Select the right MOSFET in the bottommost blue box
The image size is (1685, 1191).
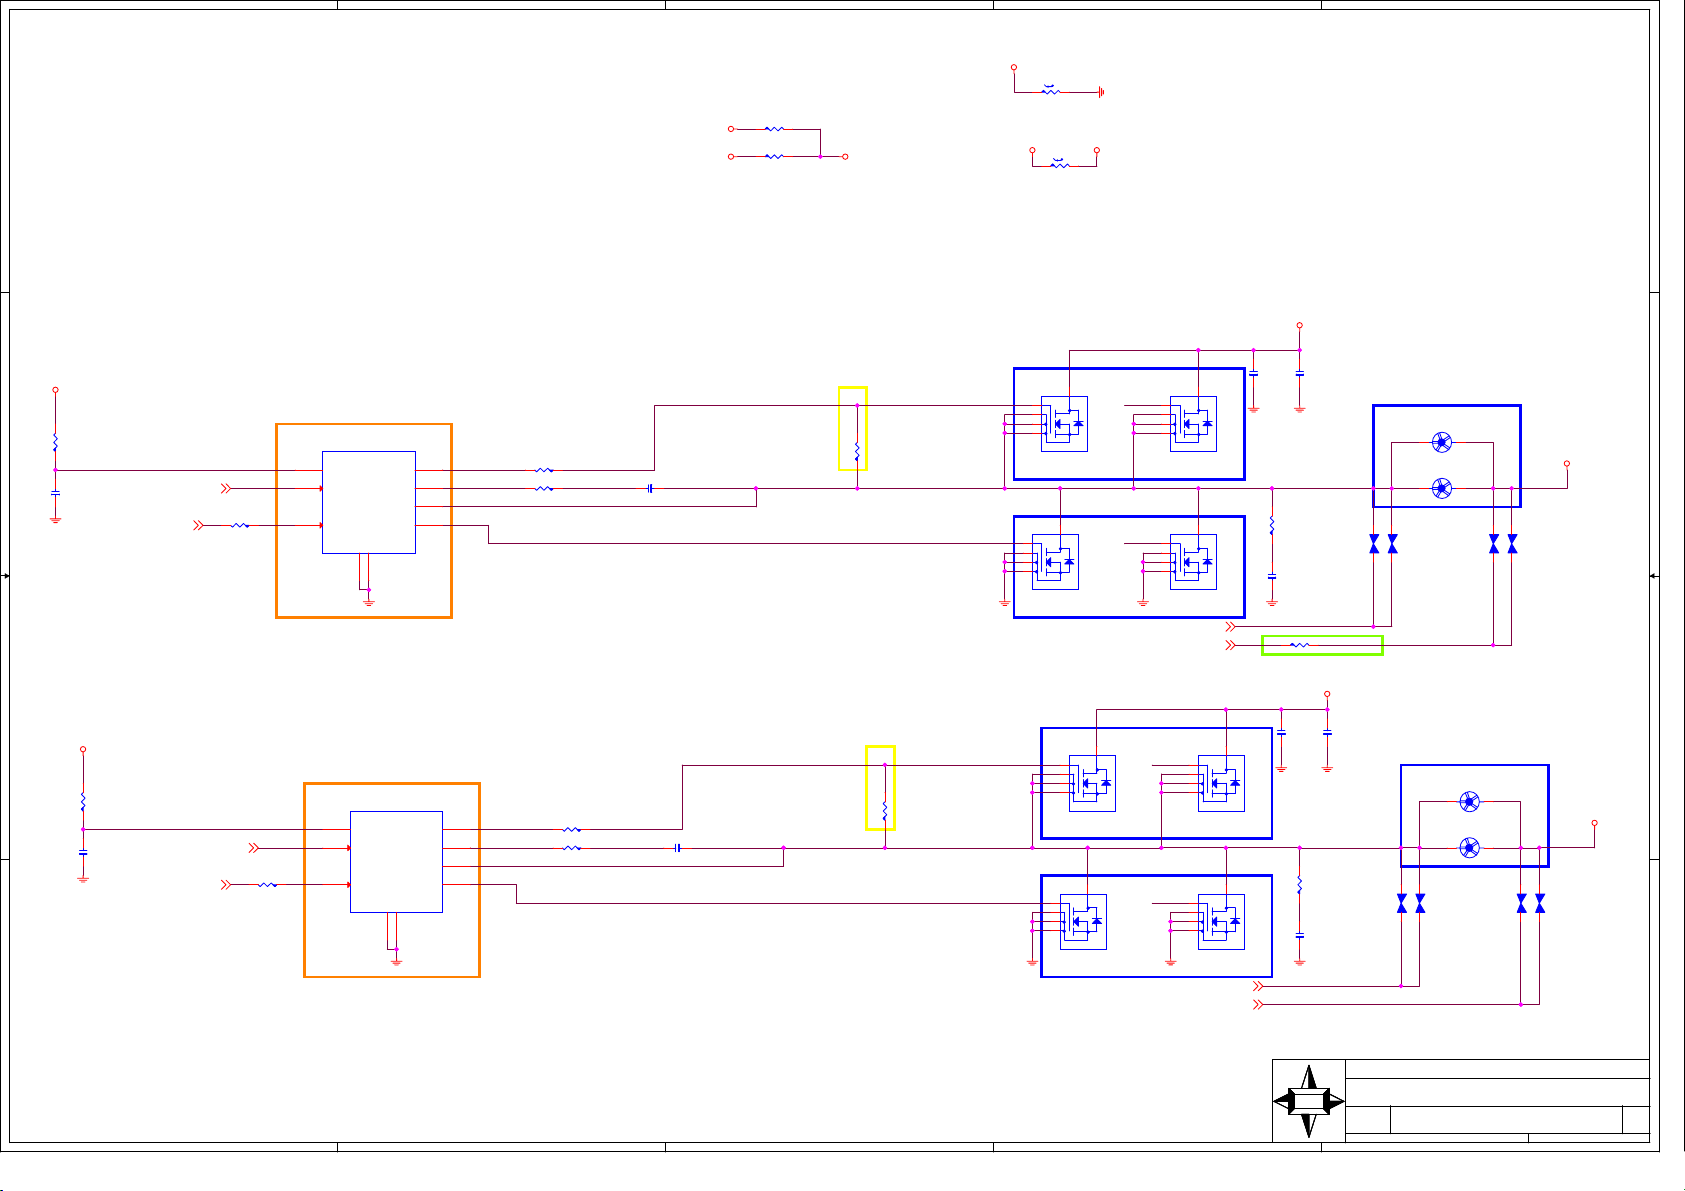click(1221, 922)
